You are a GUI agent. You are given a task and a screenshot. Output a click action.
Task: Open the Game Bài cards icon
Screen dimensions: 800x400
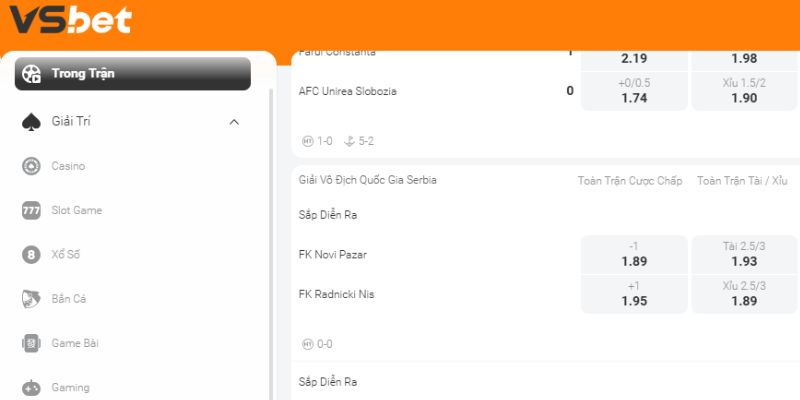click(31, 343)
